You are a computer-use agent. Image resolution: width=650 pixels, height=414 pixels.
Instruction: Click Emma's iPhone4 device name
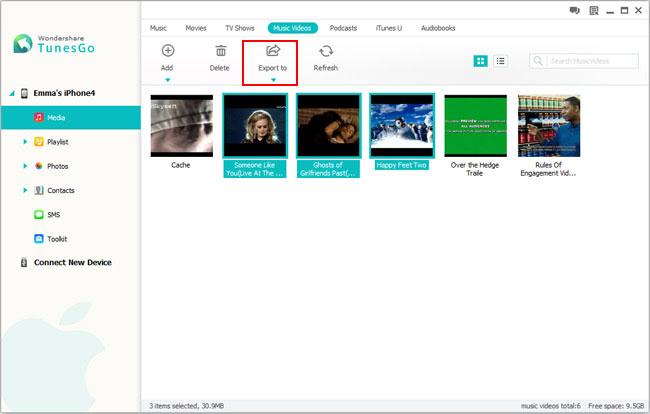(64, 93)
